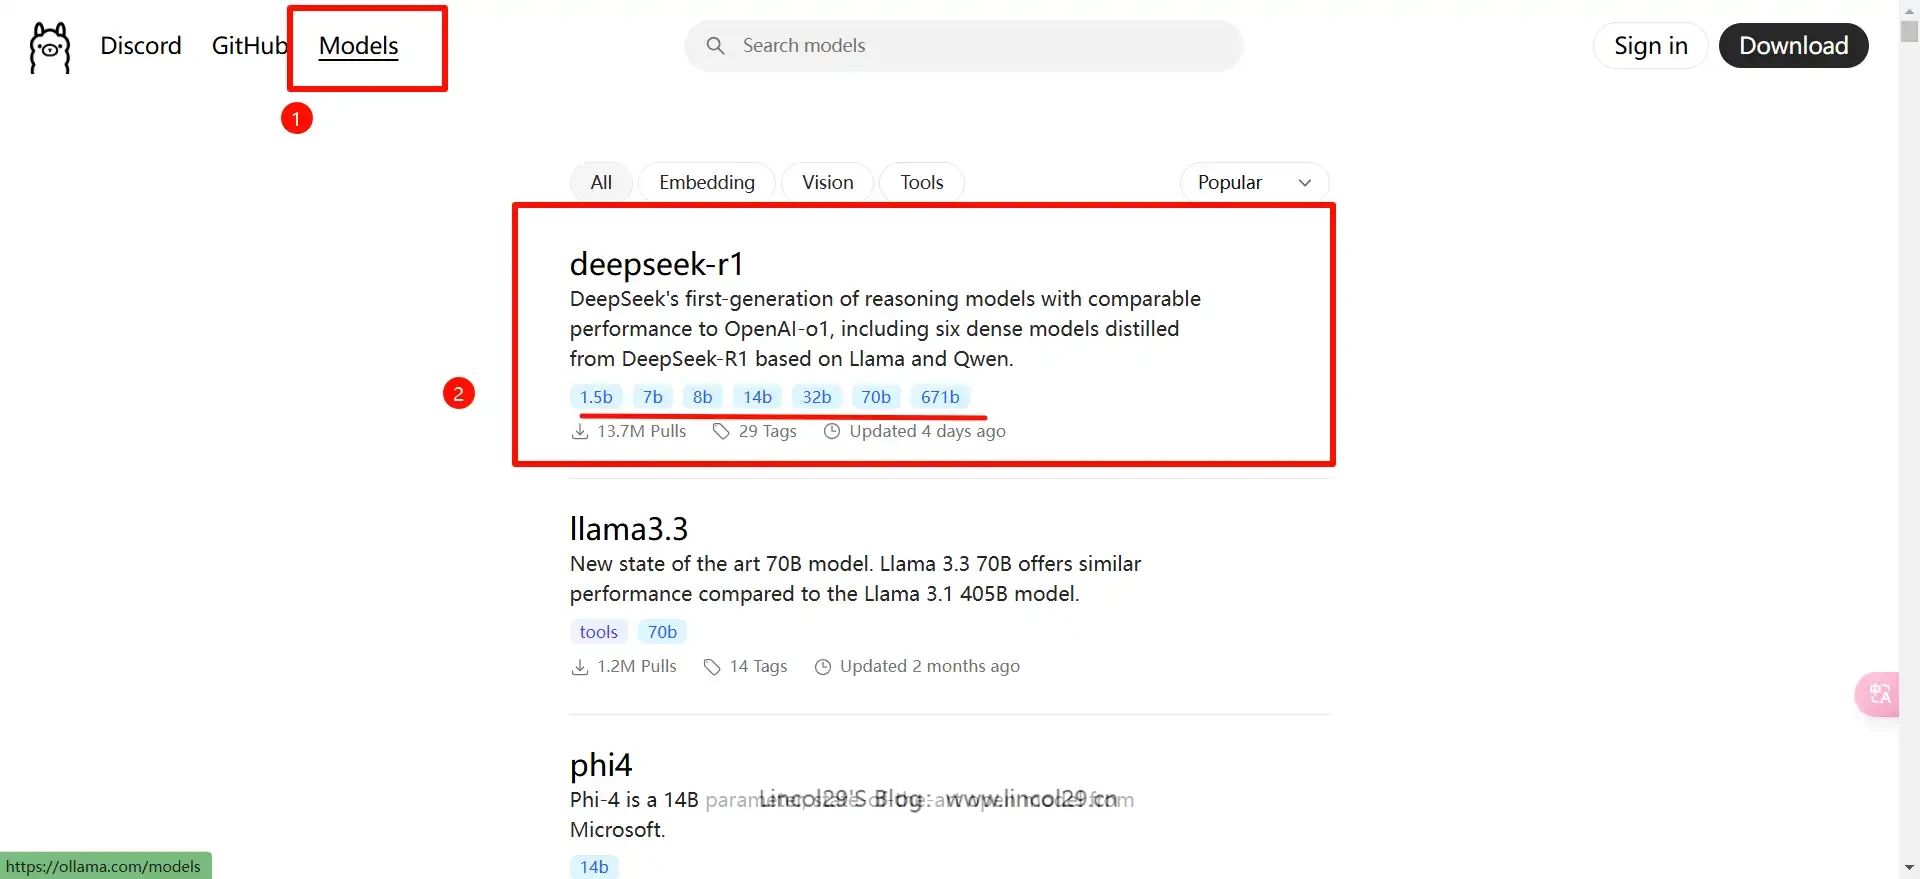Click the deepseek-r1 tags label icon

coord(721,431)
